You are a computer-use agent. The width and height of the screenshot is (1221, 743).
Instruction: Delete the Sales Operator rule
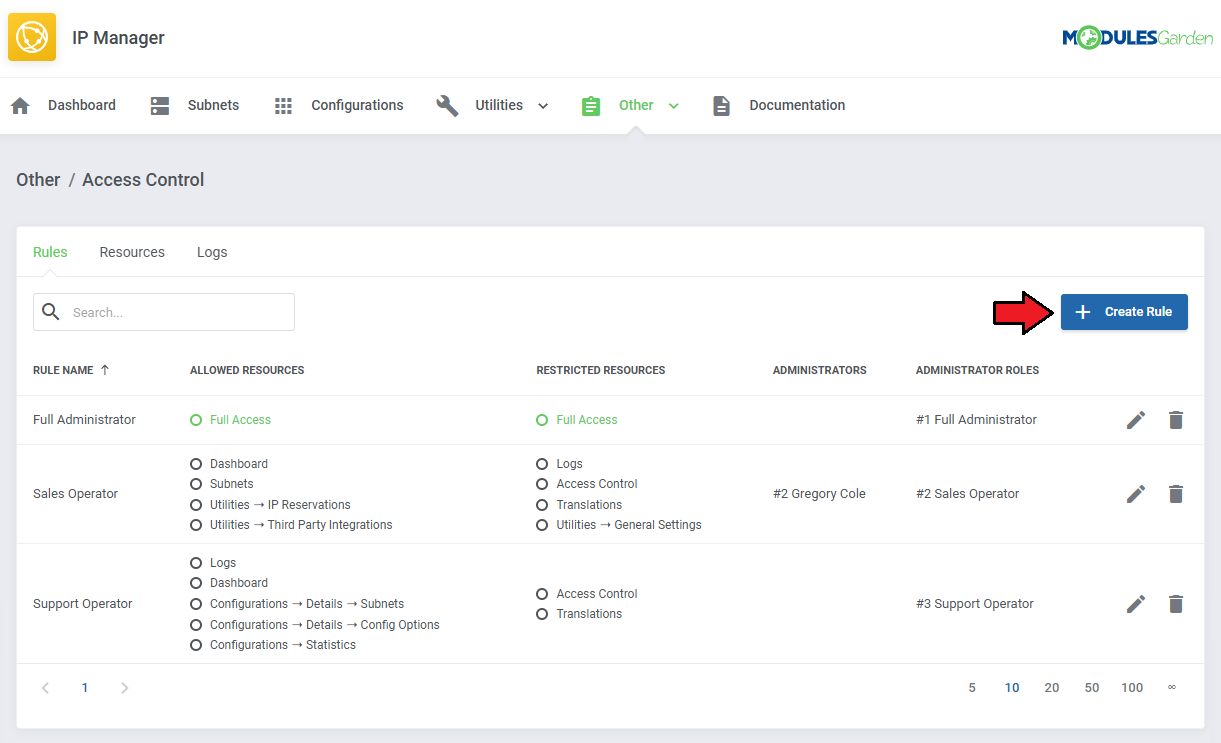[x=1176, y=494]
